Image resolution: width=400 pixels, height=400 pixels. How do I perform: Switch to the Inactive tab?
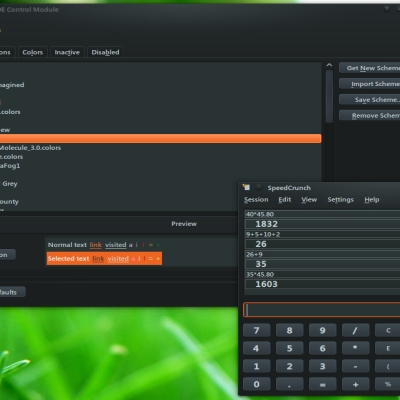67,52
